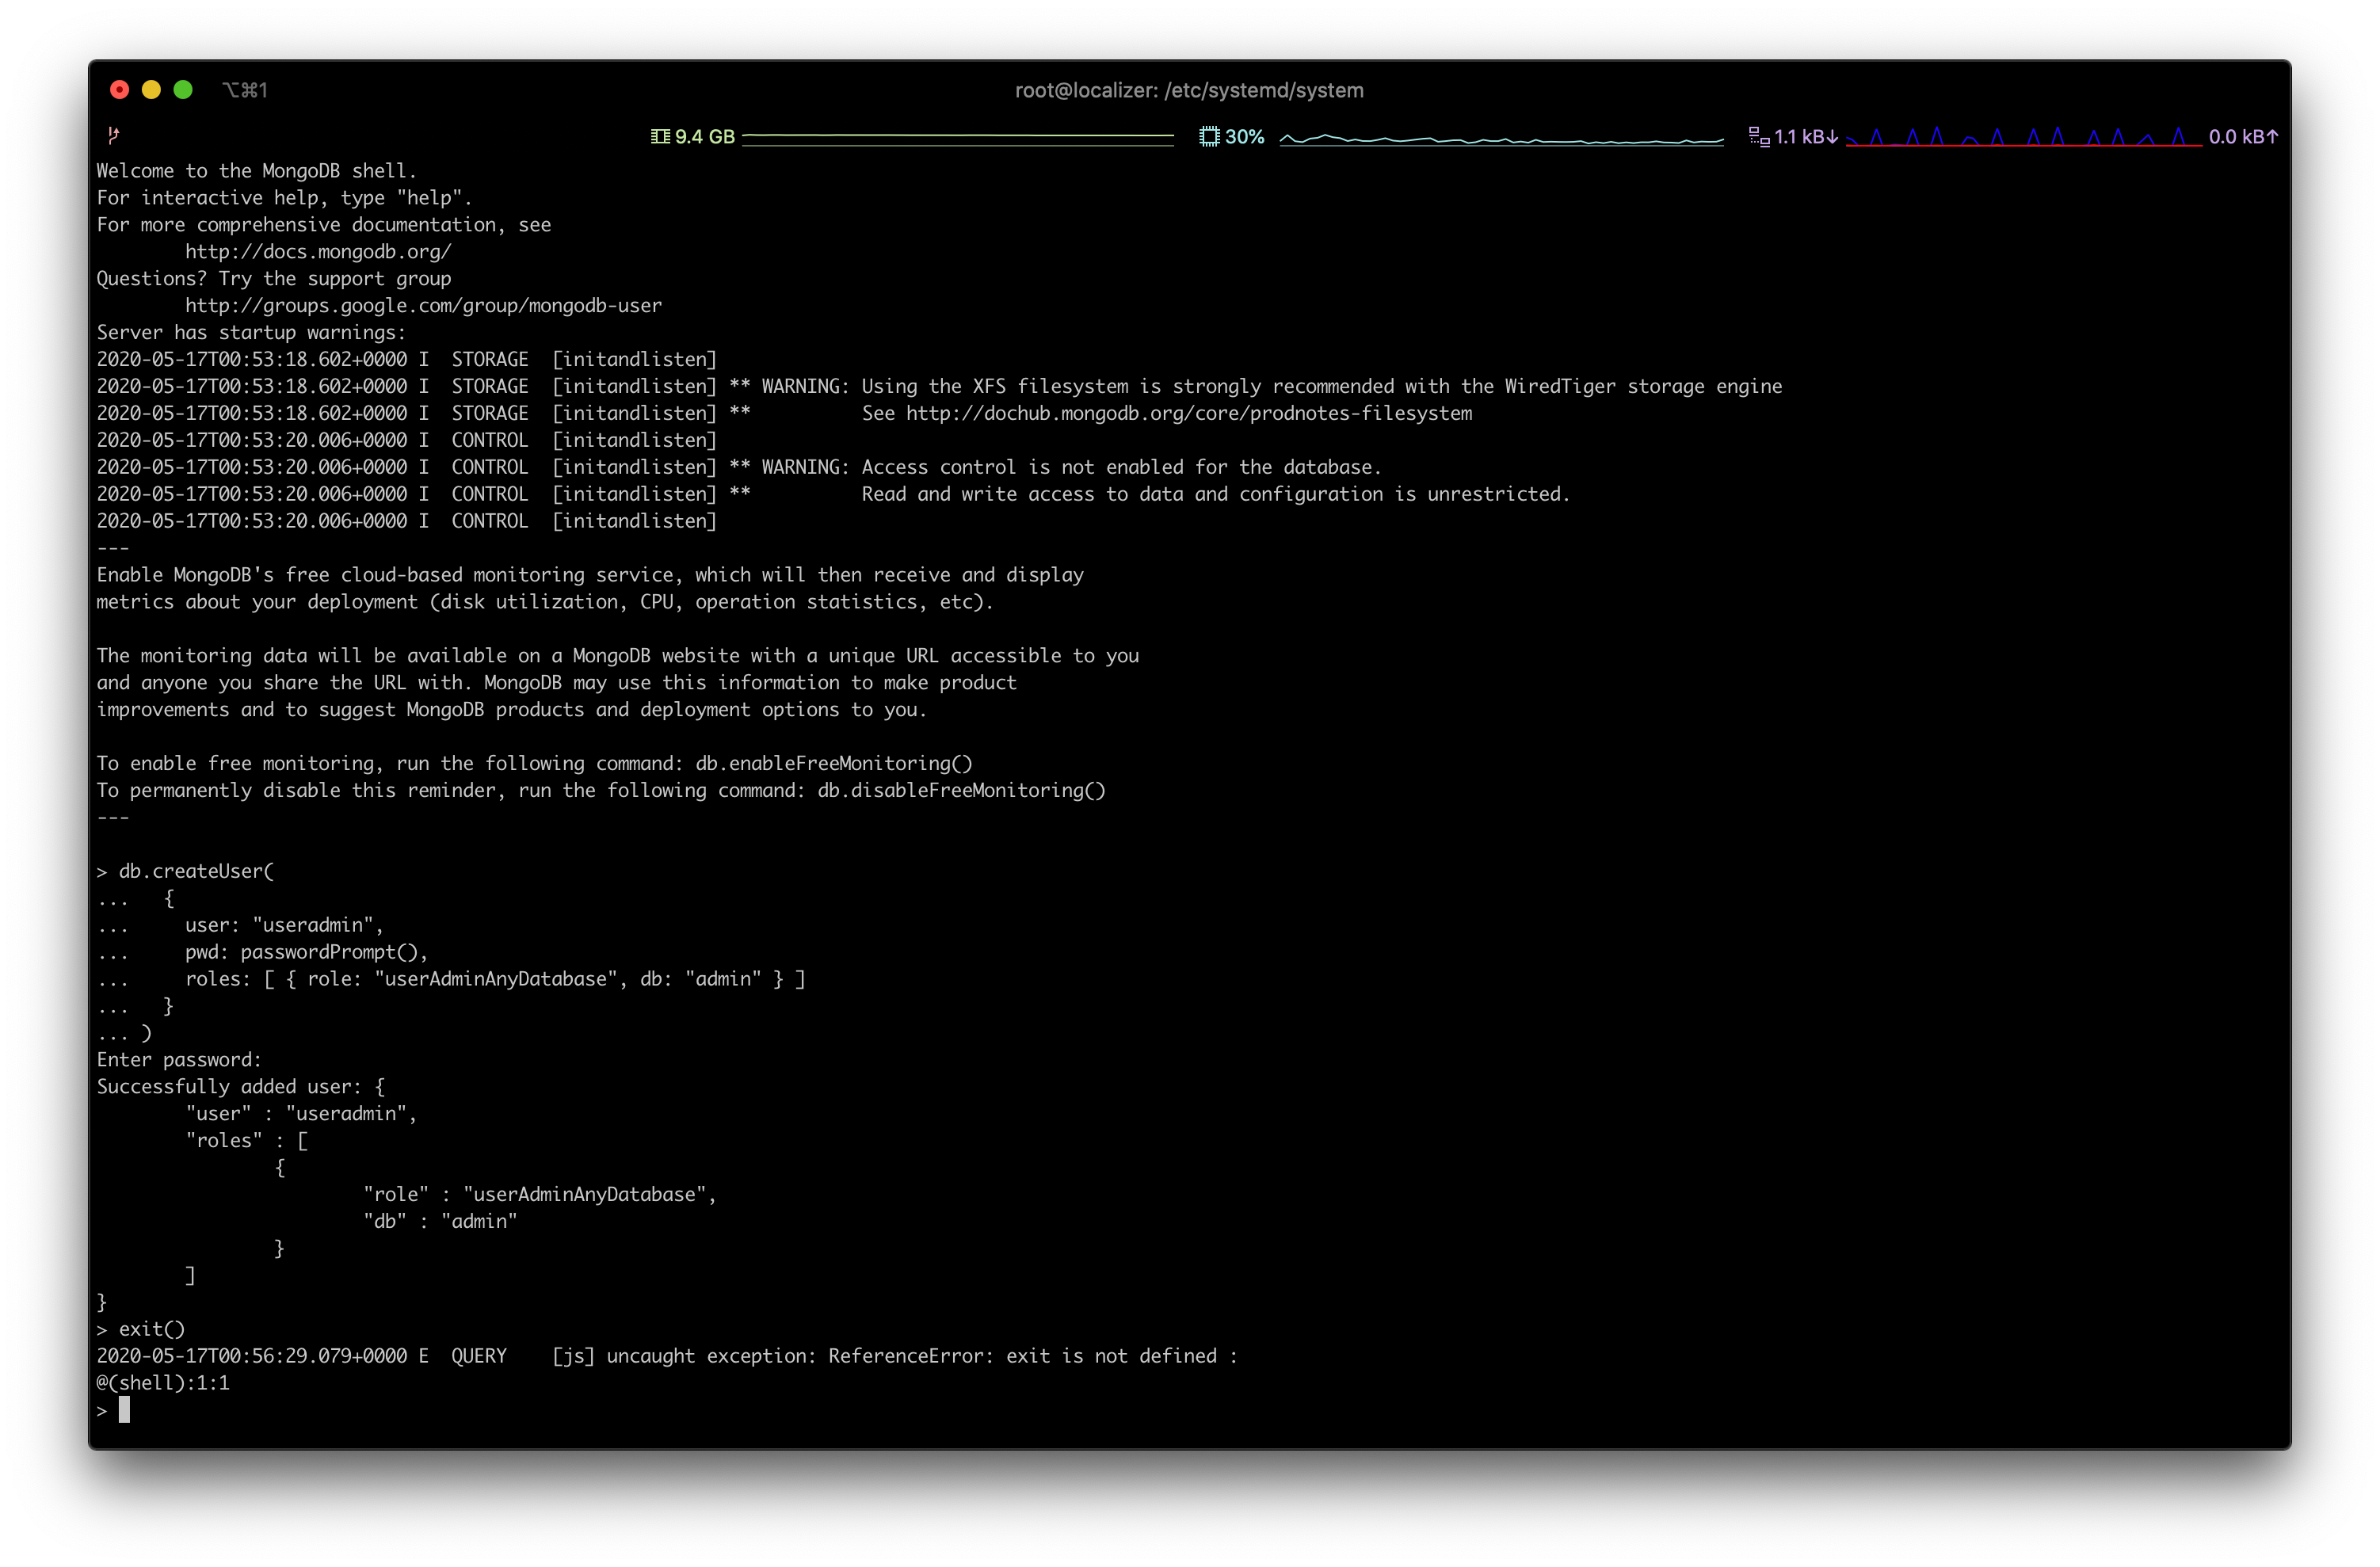Click 'Successfully added user: {' line
The width and height of the screenshot is (2380, 1567).
(240, 1086)
